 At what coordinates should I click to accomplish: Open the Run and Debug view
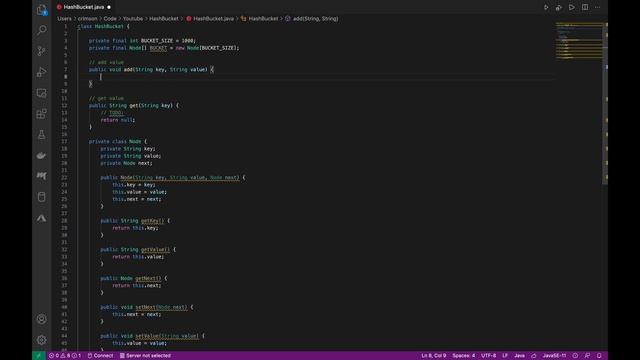click(x=42, y=72)
